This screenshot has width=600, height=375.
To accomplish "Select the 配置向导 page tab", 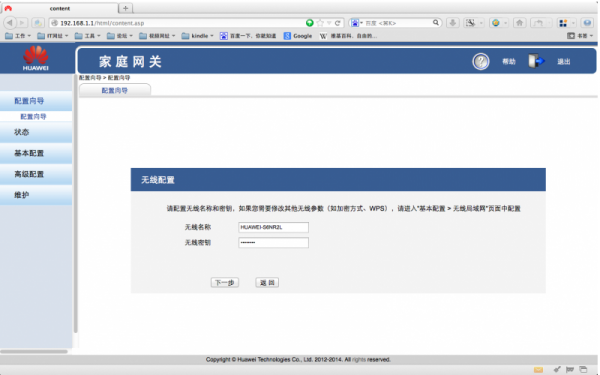I will 115,90.
